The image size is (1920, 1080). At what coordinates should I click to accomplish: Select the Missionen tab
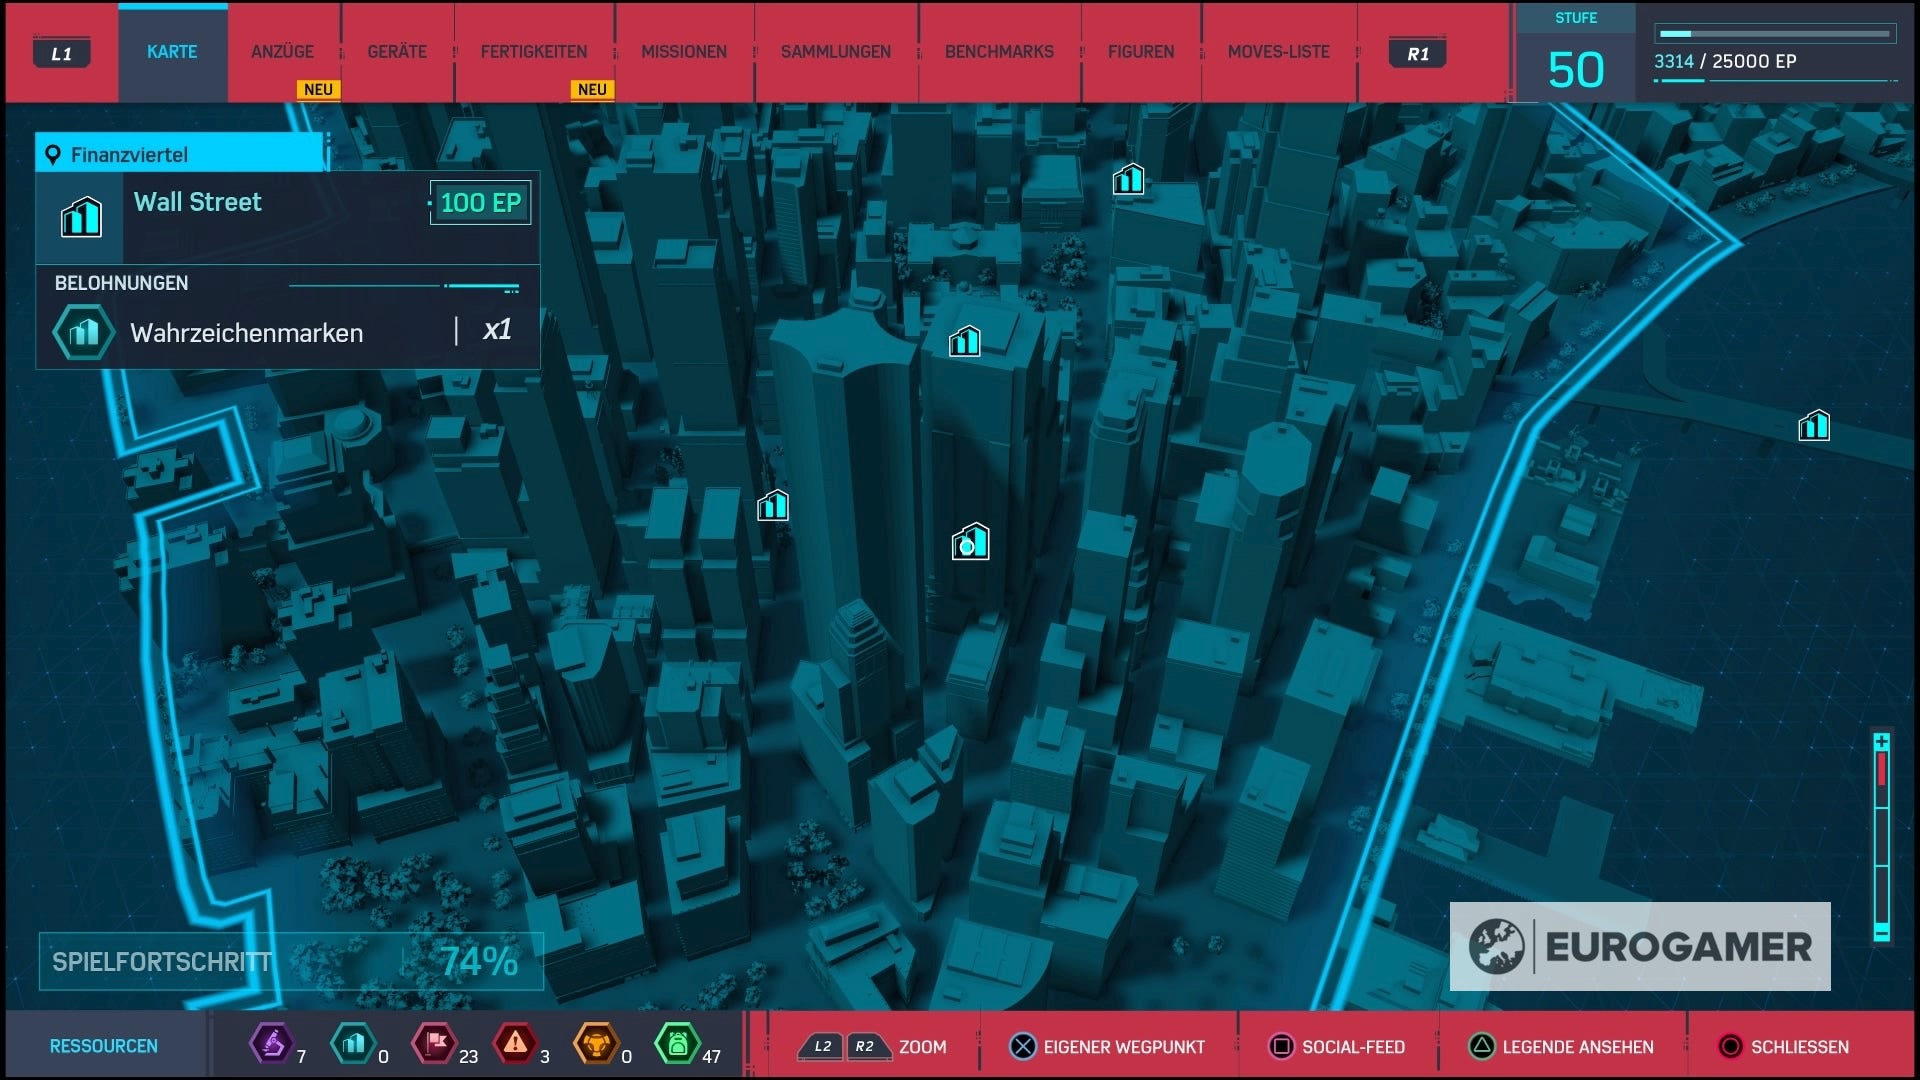pos(684,52)
